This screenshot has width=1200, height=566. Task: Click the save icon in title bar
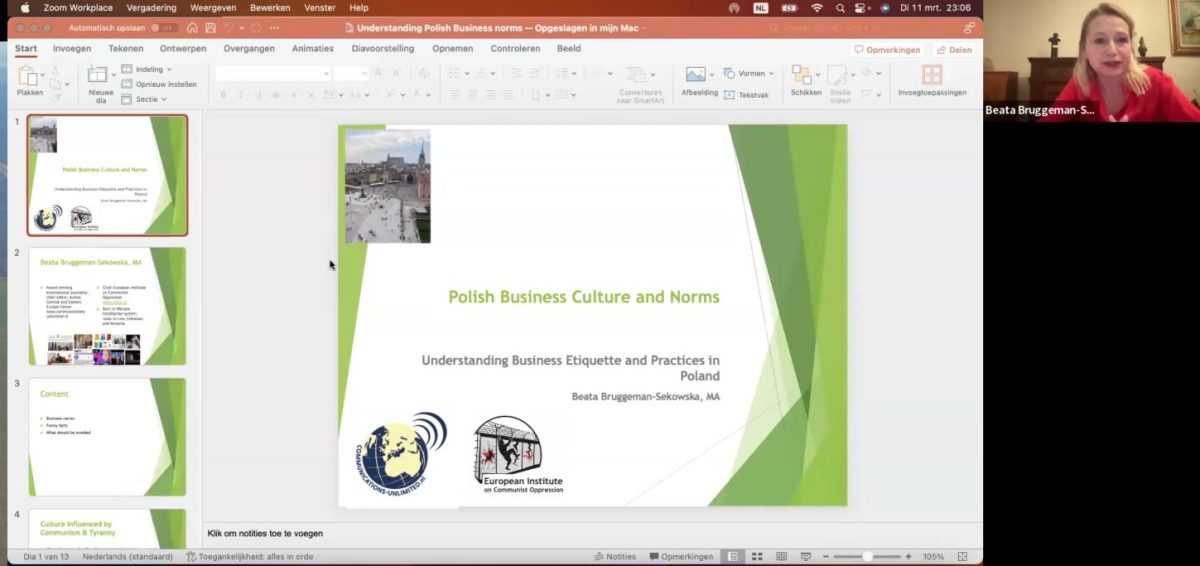(210, 28)
